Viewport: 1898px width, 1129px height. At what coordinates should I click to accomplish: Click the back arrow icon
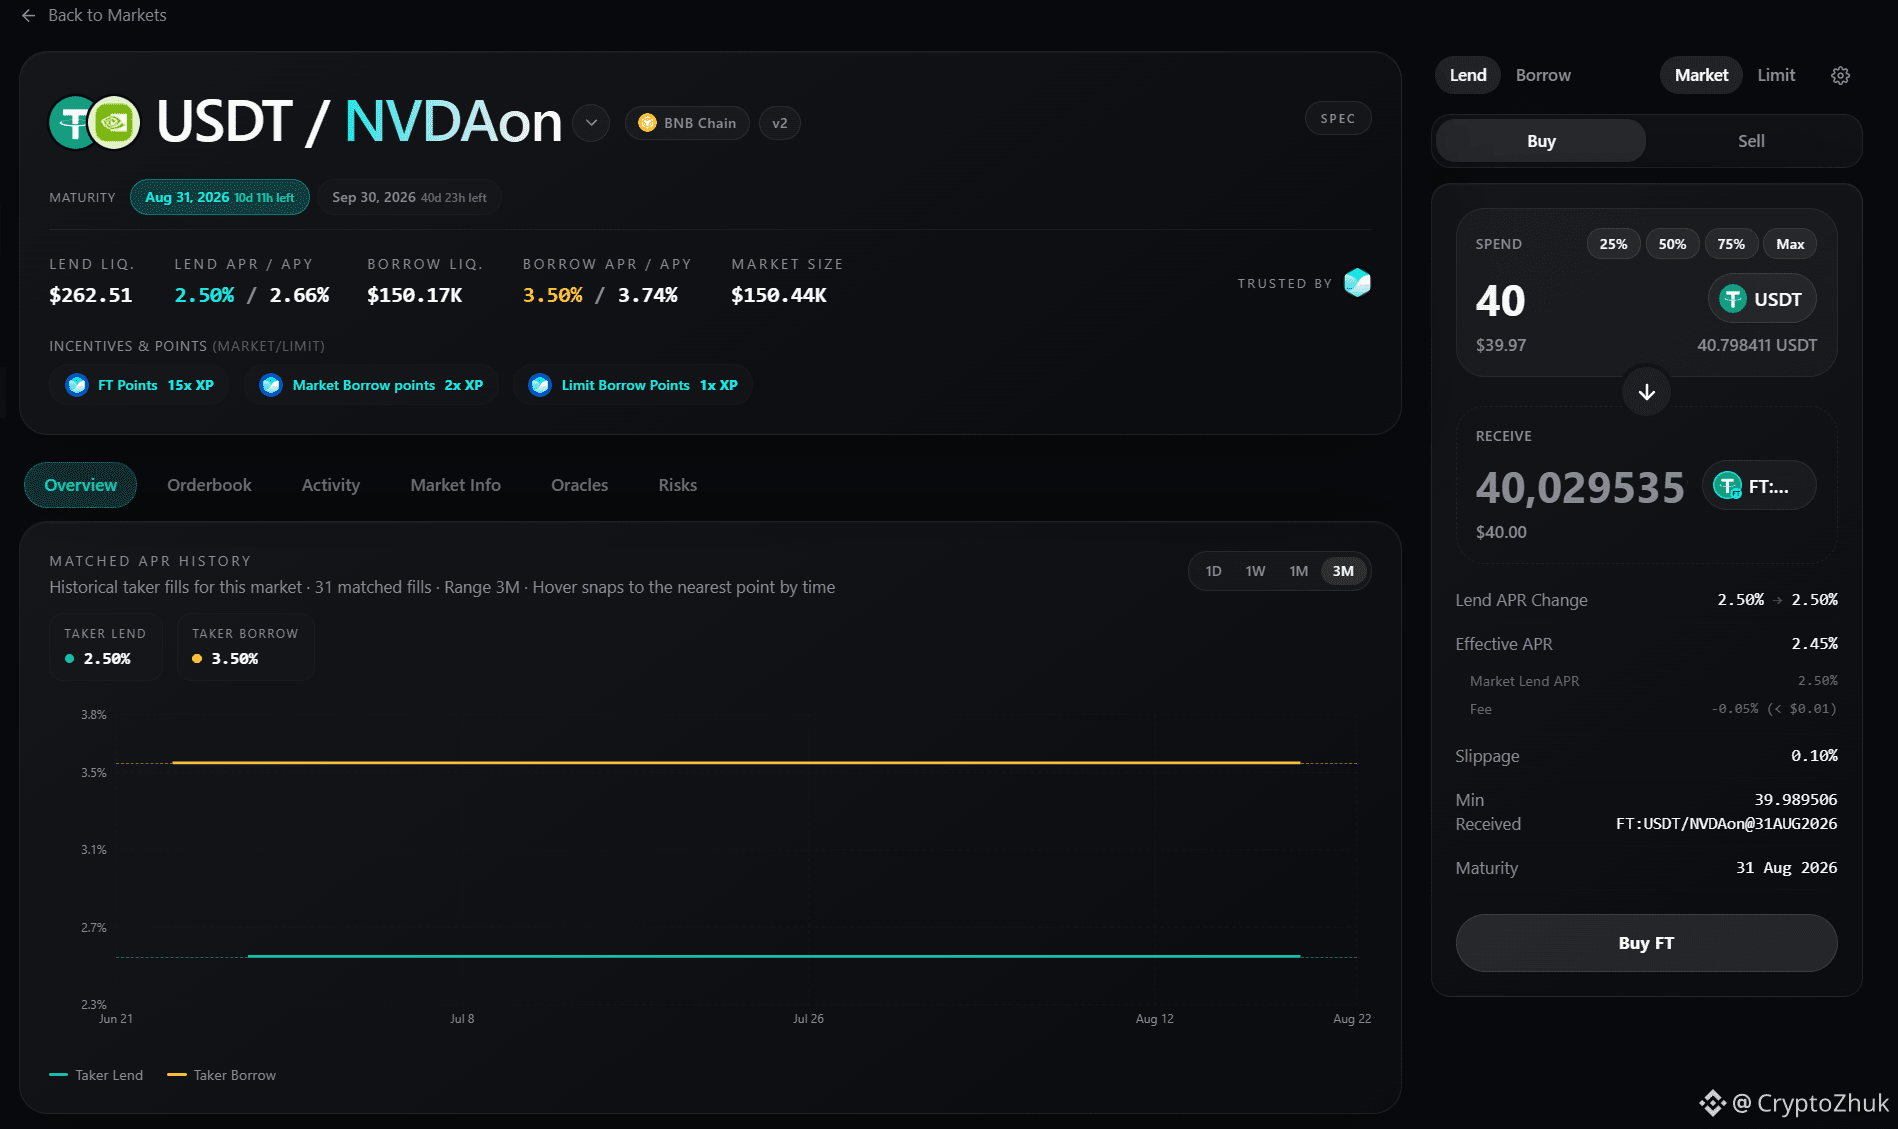28,16
